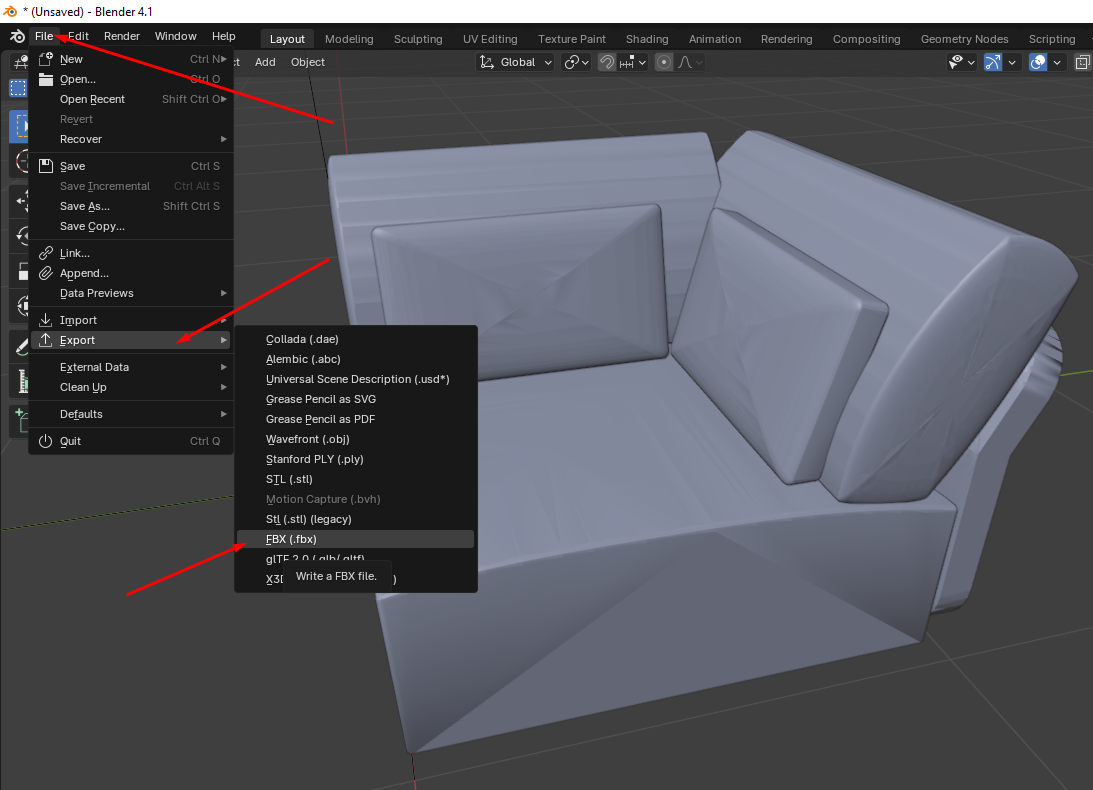Select Wavefront (.obj) from Export submenu
Image resolution: width=1093 pixels, height=790 pixels.
307,439
